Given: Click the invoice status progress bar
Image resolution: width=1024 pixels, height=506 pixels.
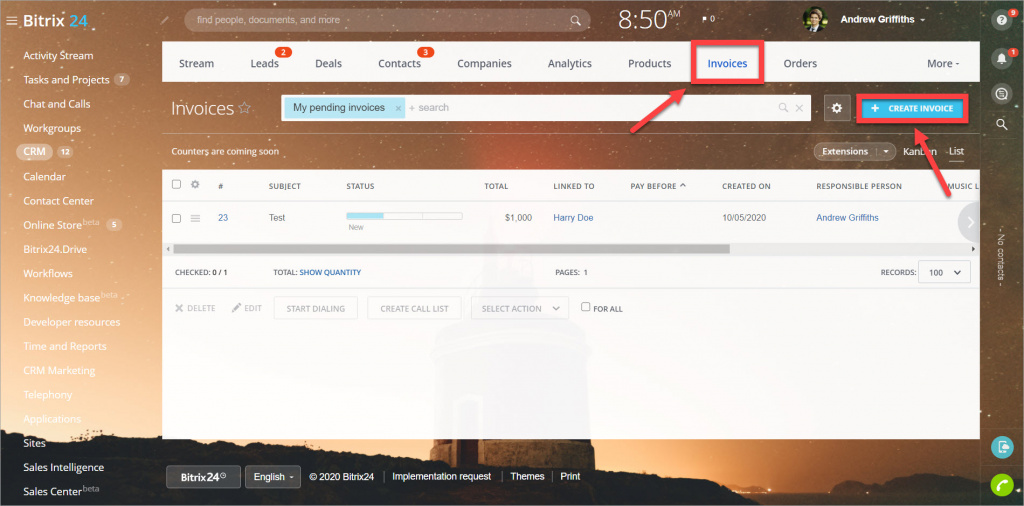Looking at the screenshot, I should click(x=404, y=215).
